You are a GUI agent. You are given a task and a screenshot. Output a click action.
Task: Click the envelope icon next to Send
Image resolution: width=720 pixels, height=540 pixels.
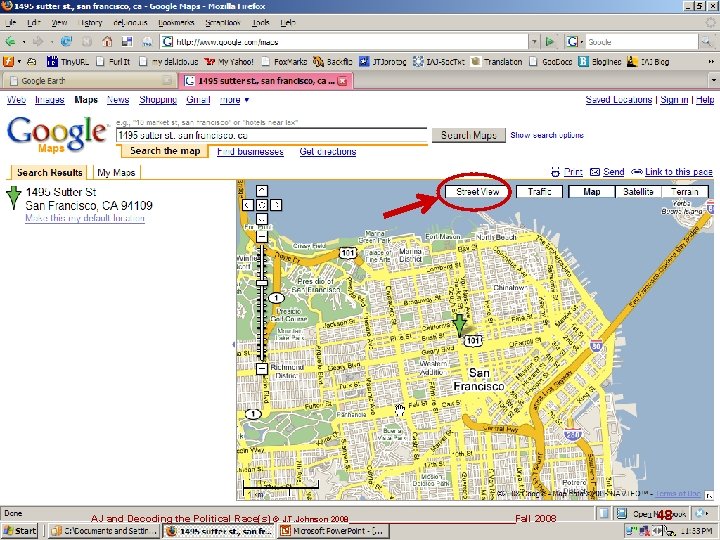595,172
